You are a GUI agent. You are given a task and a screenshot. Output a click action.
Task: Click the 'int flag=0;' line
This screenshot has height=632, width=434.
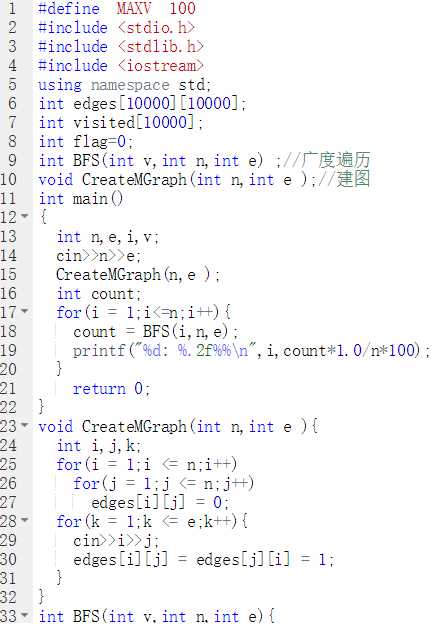click(x=86, y=142)
